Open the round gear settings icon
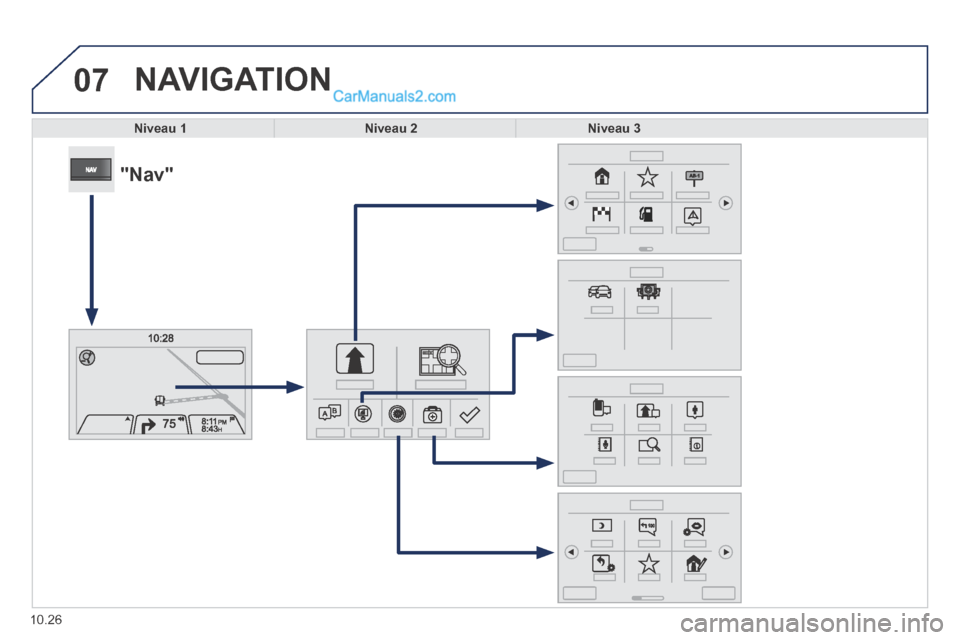 coord(397,415)
